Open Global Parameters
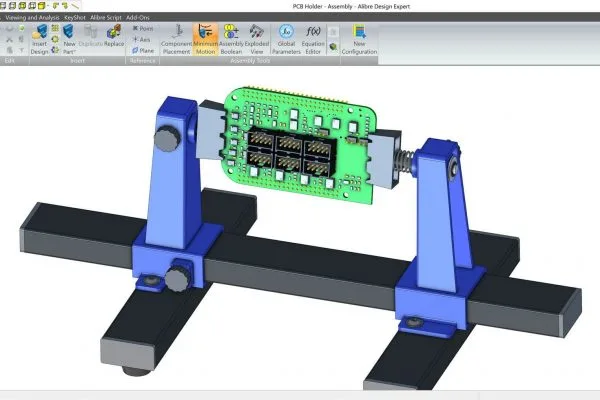The image size is (600, 400). 286,39
